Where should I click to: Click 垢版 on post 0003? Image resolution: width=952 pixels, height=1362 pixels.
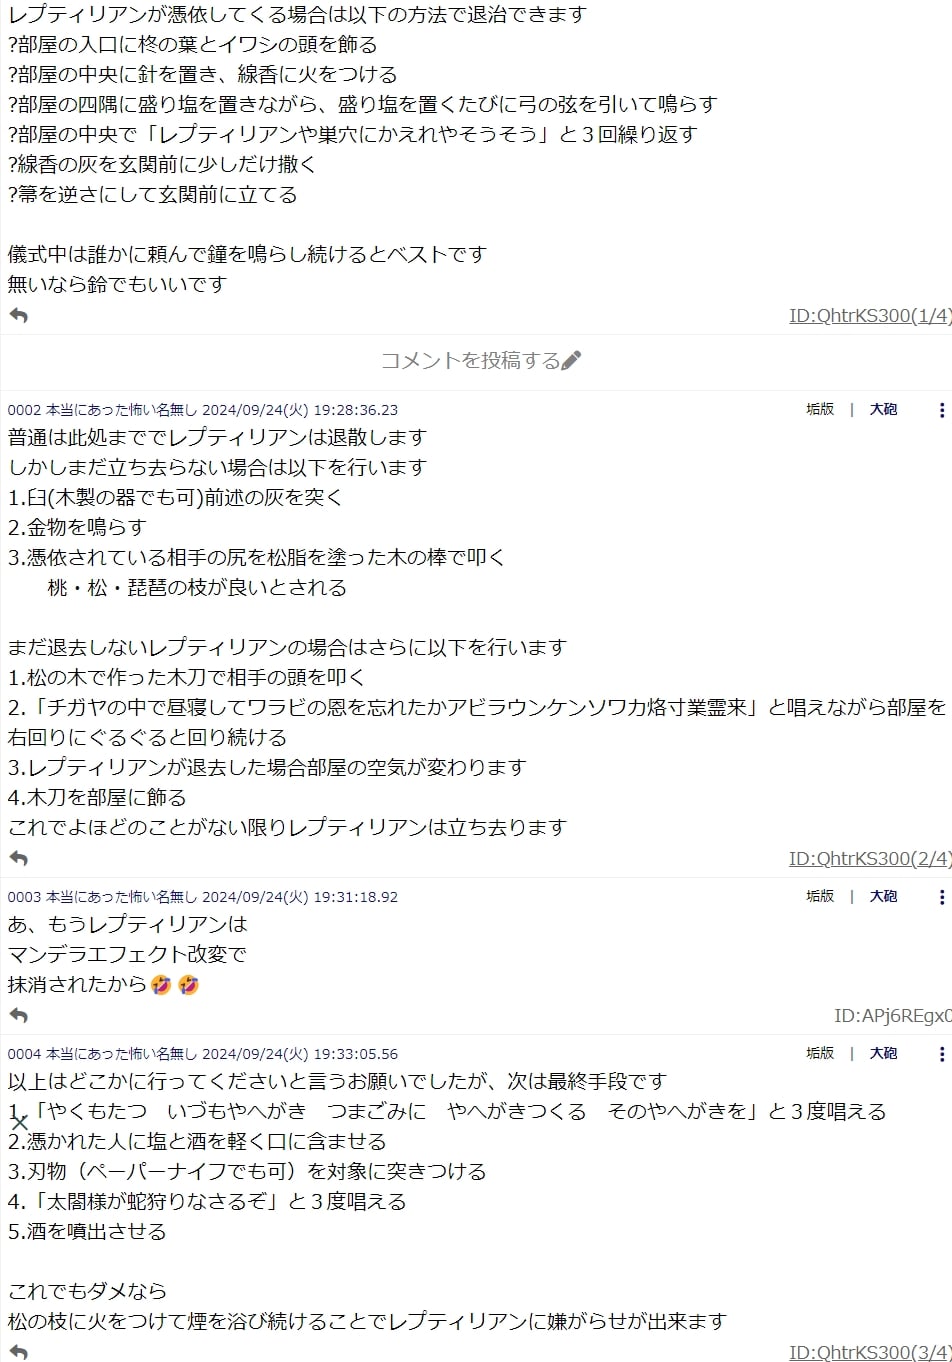[x=820, y=896]
